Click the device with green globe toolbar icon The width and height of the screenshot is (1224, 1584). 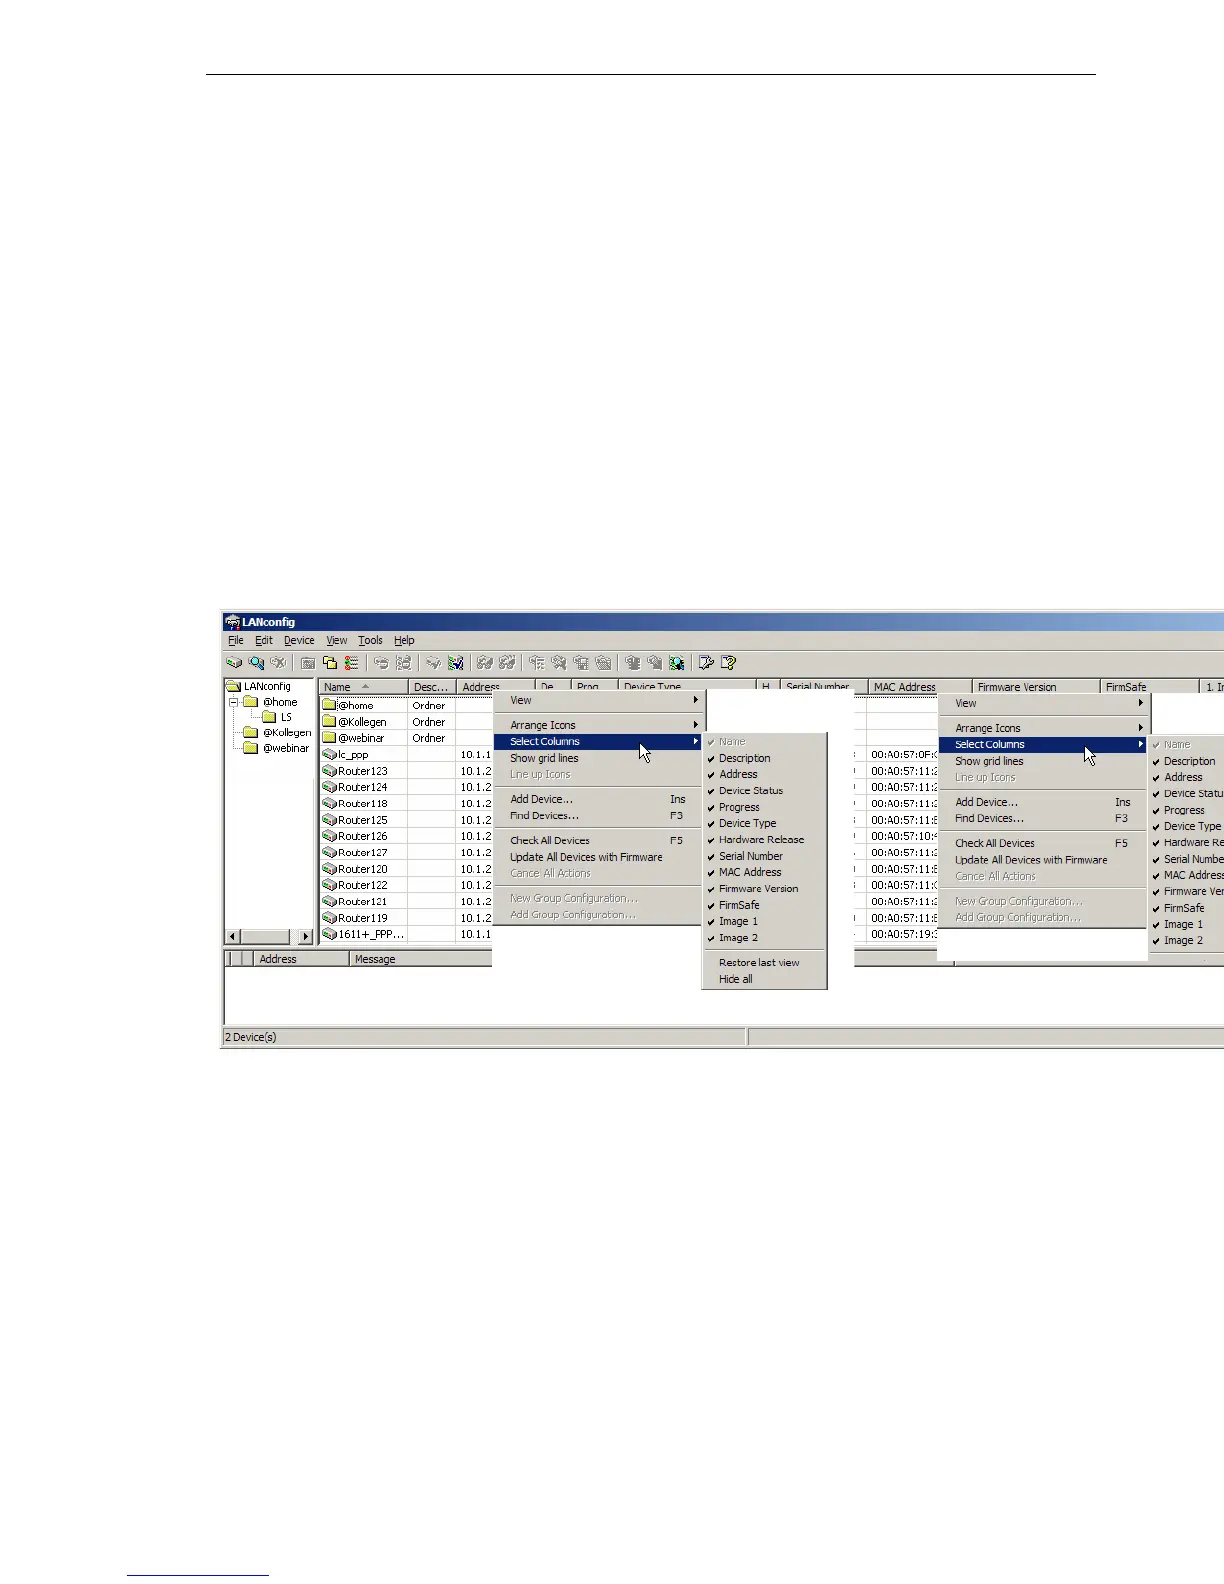click(x=677, y=662)
